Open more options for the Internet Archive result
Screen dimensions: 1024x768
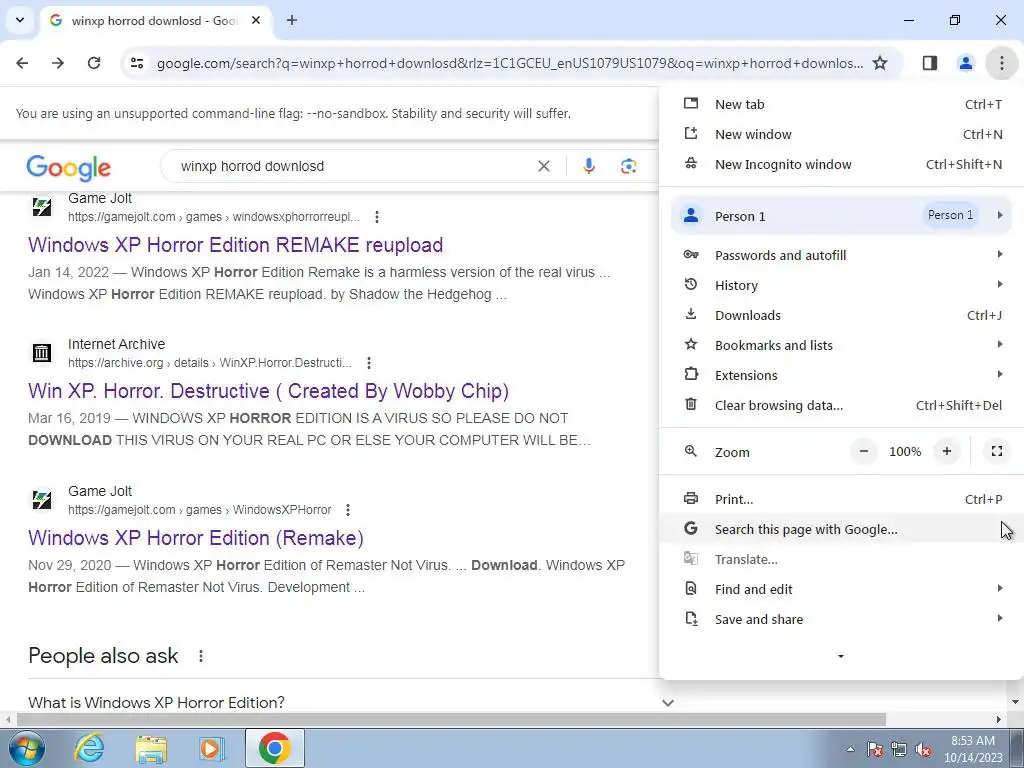(369, 362)
